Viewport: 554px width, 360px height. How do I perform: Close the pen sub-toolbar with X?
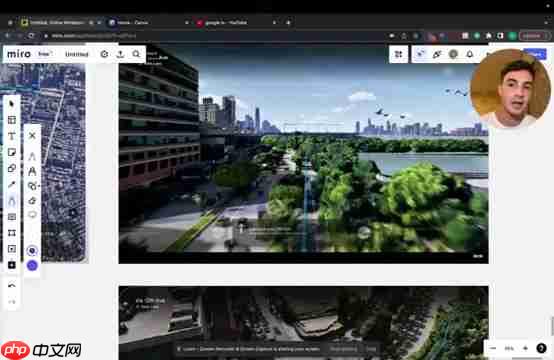click(32, 135)
